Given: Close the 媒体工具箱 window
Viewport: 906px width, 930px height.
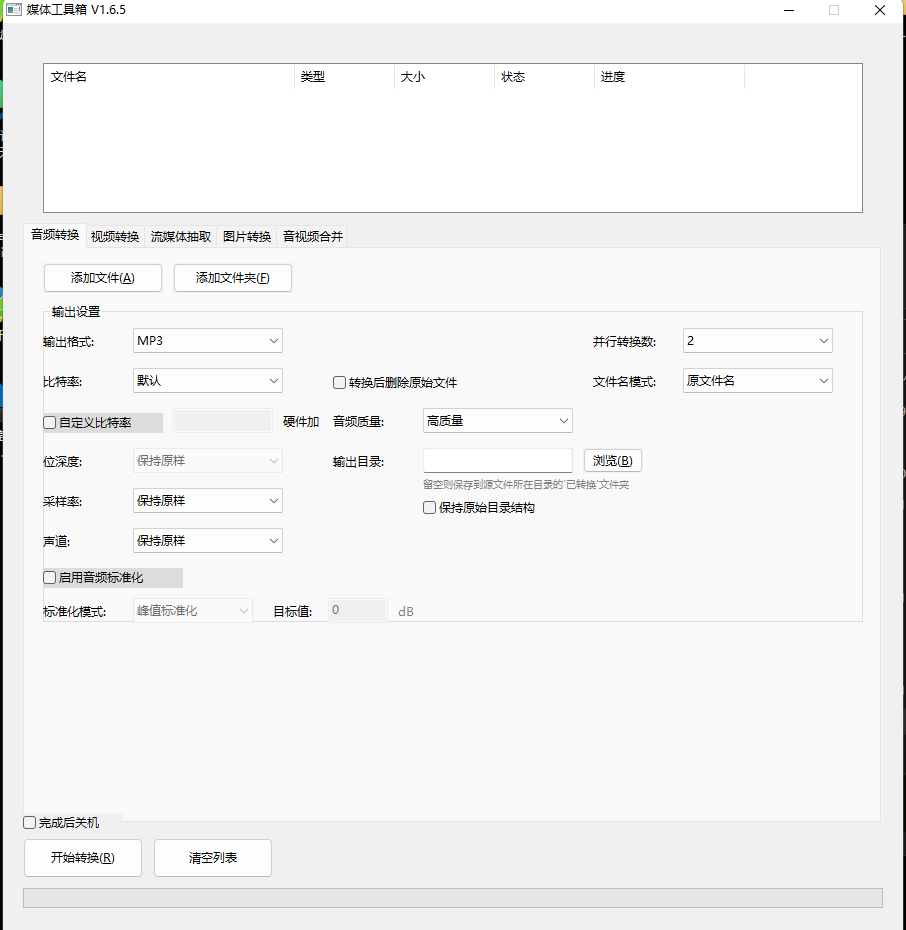Looking at the screenshot, I should [880, 10].
